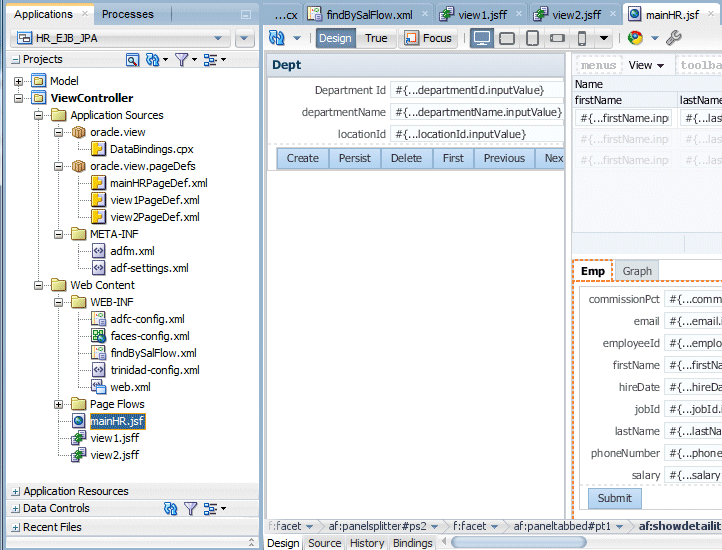The image size is (722, 550).
Task: Click the locationId input field
Action: (x=477, y=135)
